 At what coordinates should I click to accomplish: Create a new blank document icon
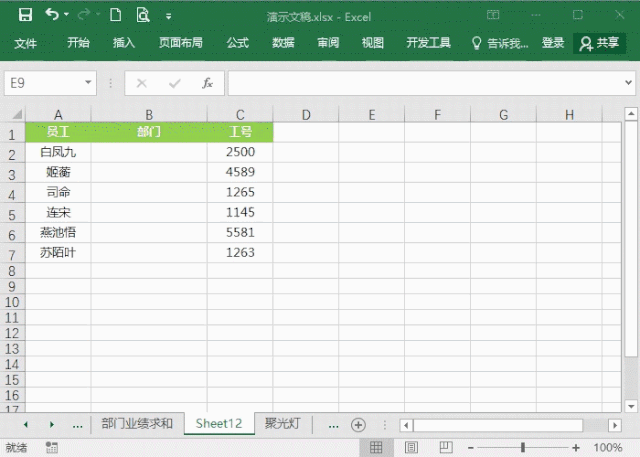pyautogui.click(x=116, y=15)
